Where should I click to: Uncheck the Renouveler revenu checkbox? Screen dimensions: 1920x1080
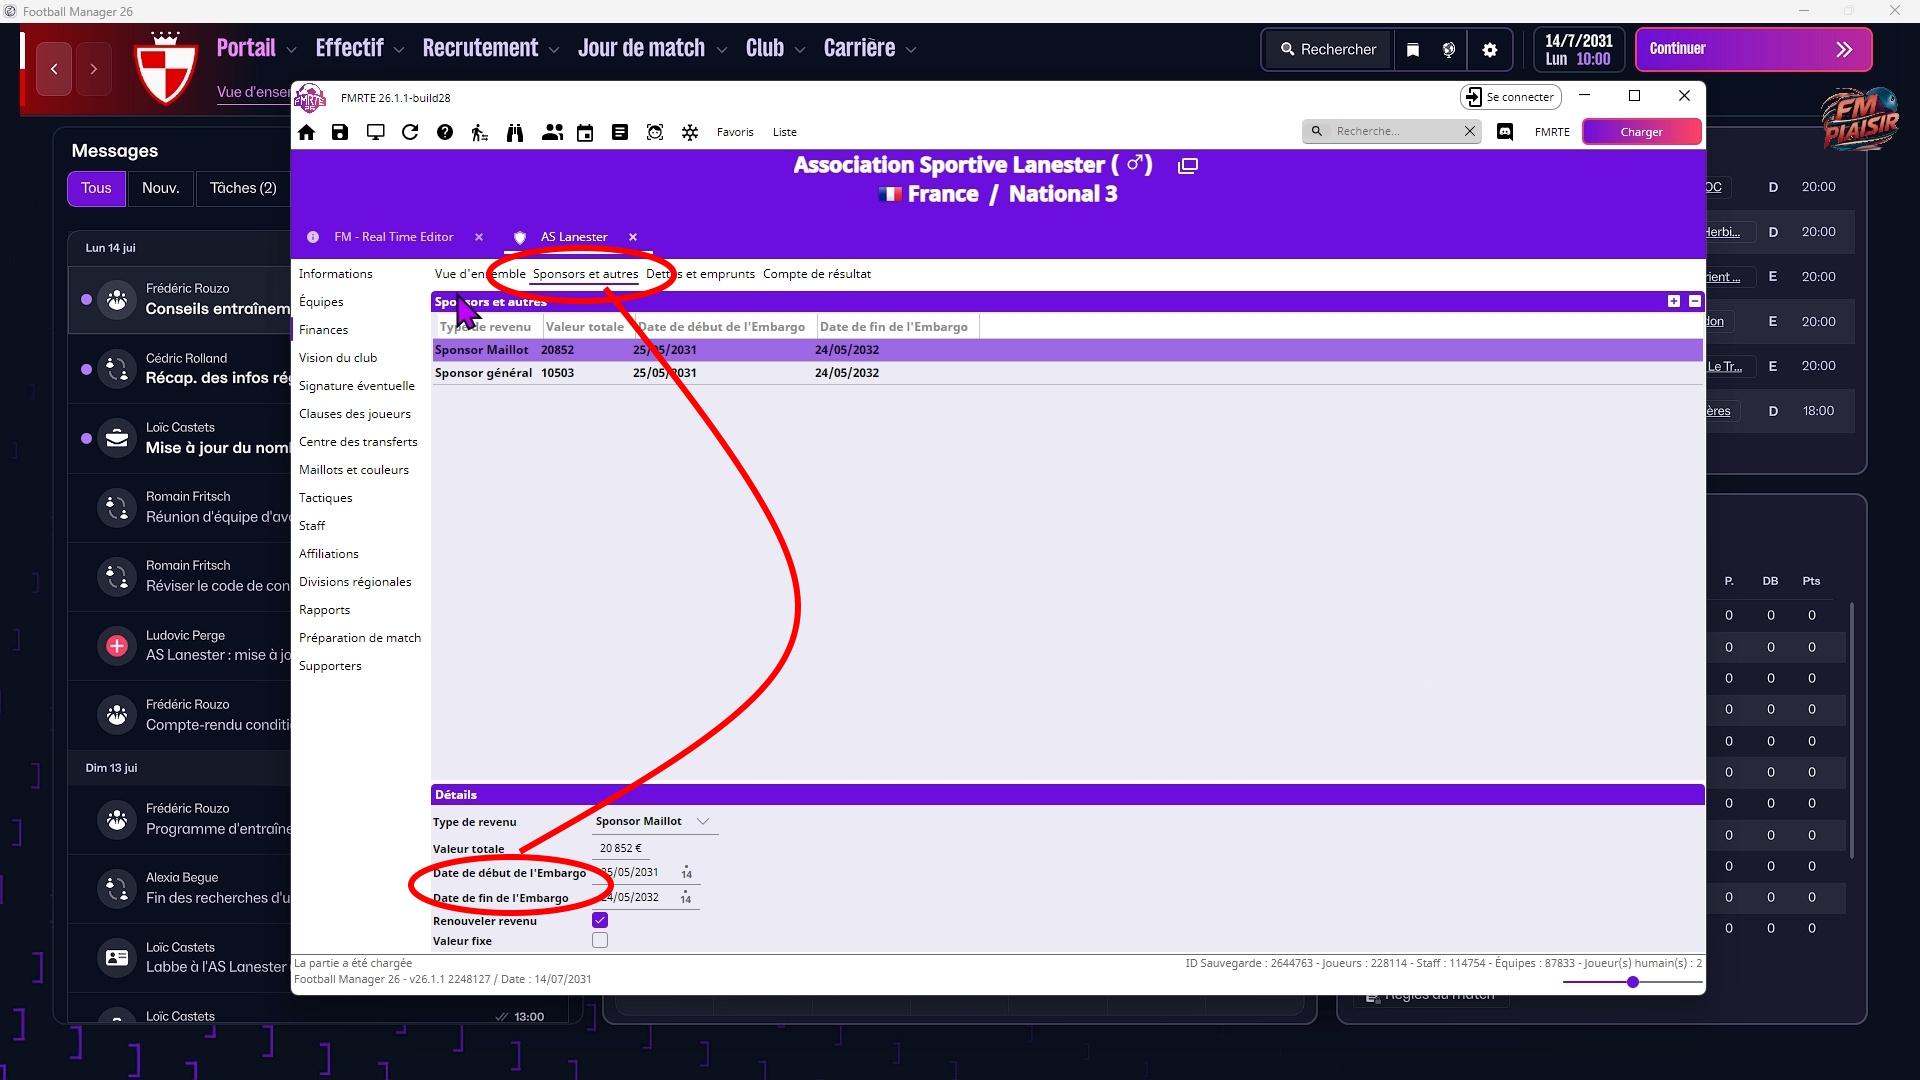600,920
